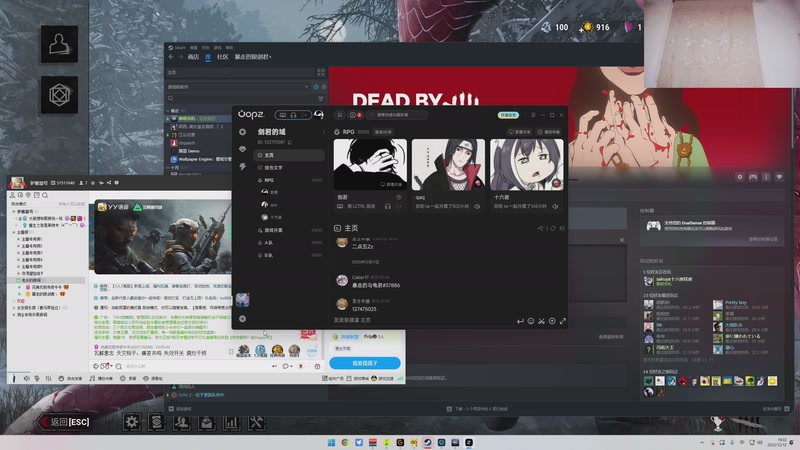Screen dimensions: 800x450
Task: Open the game settings gear on Steam page
Action: pos(740,177)
